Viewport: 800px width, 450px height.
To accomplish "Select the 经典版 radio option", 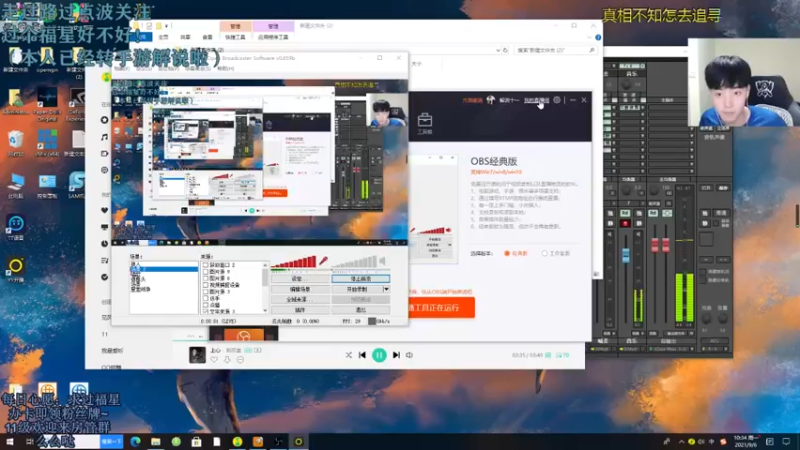I will [x=507, y=254].
